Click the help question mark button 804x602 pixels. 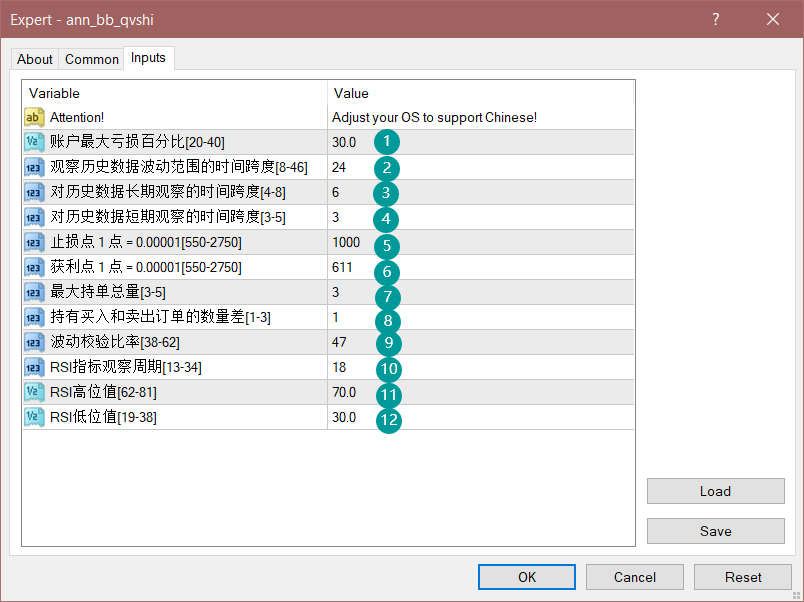click(x=716, y=19)
